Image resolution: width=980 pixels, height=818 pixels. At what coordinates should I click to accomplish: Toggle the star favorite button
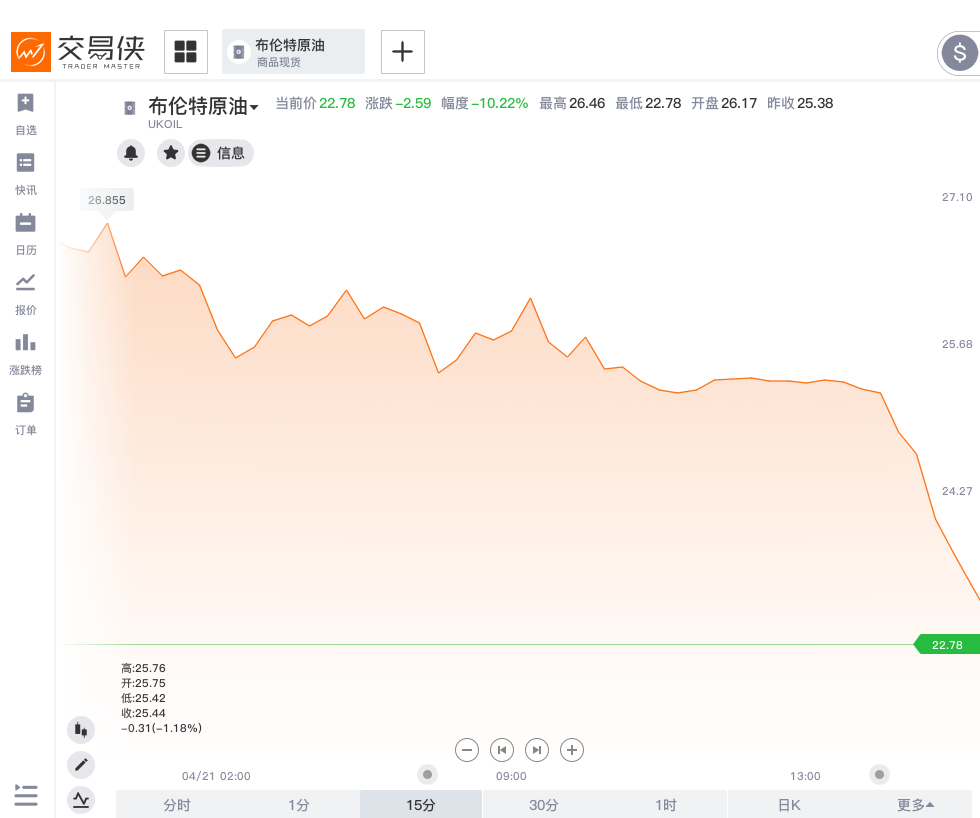coord(171,153)
